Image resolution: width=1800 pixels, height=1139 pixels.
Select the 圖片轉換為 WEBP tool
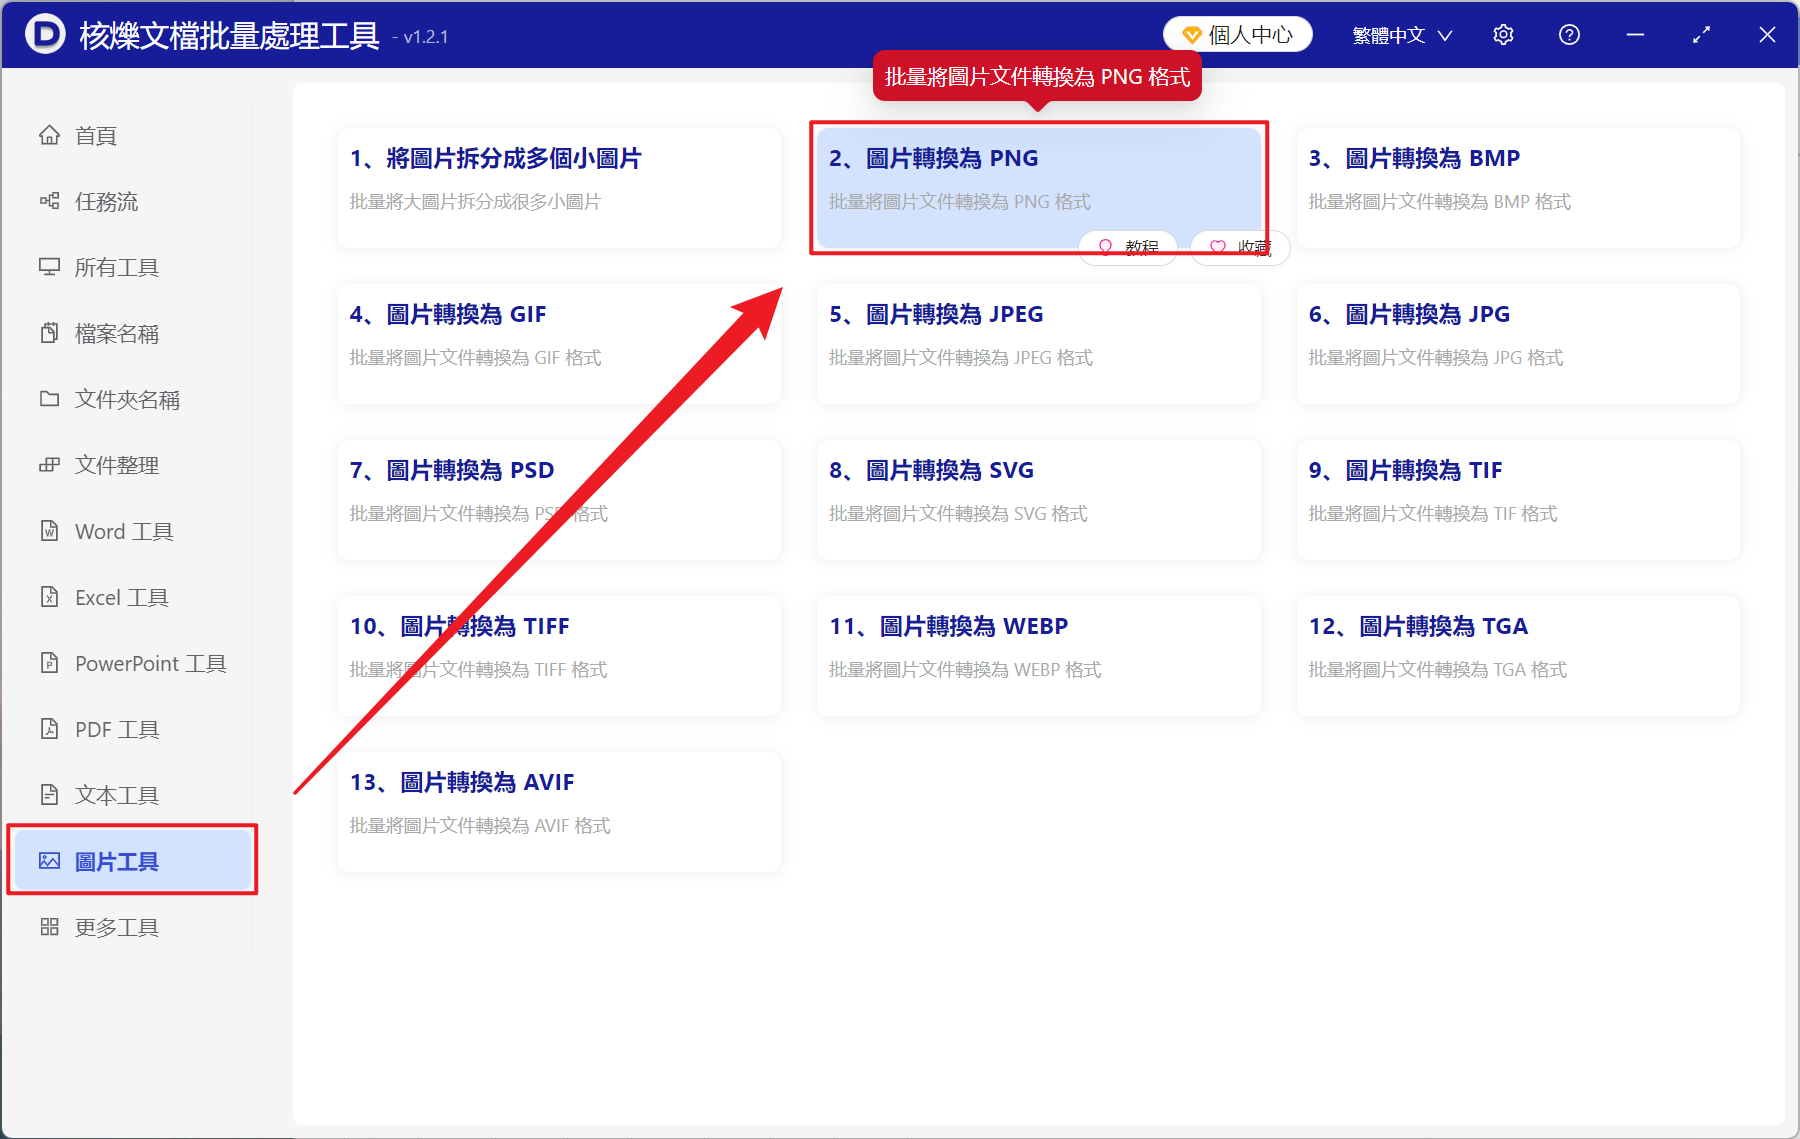click(x=1038, y=655)
